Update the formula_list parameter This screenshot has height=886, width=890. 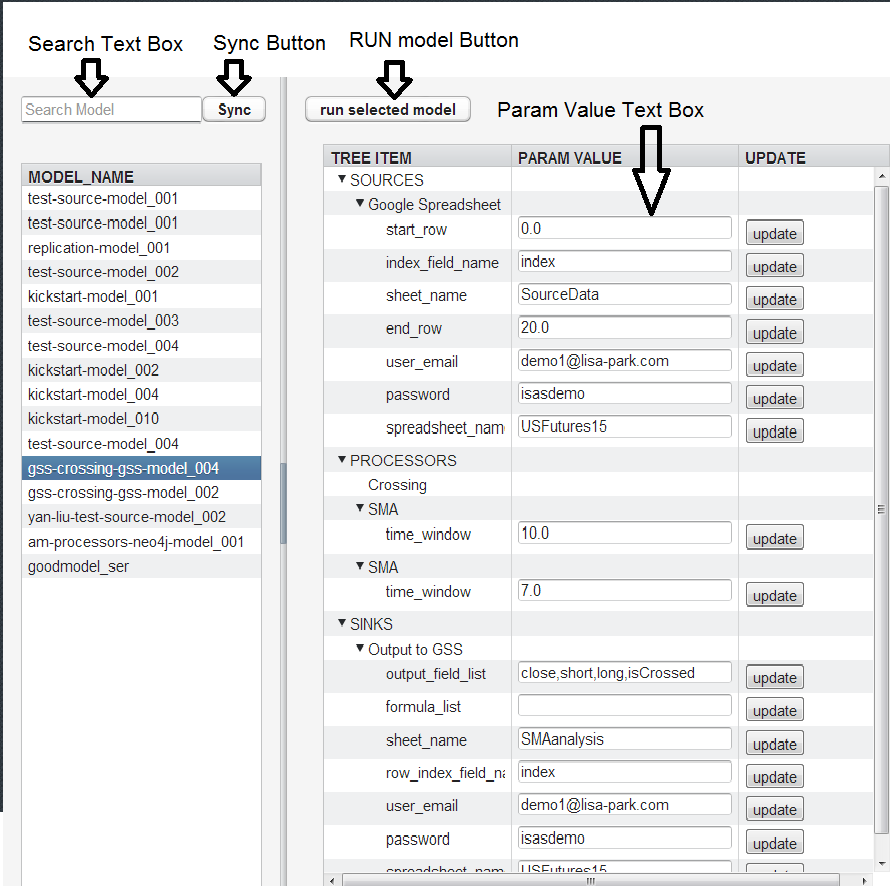(x=774, y=710)
